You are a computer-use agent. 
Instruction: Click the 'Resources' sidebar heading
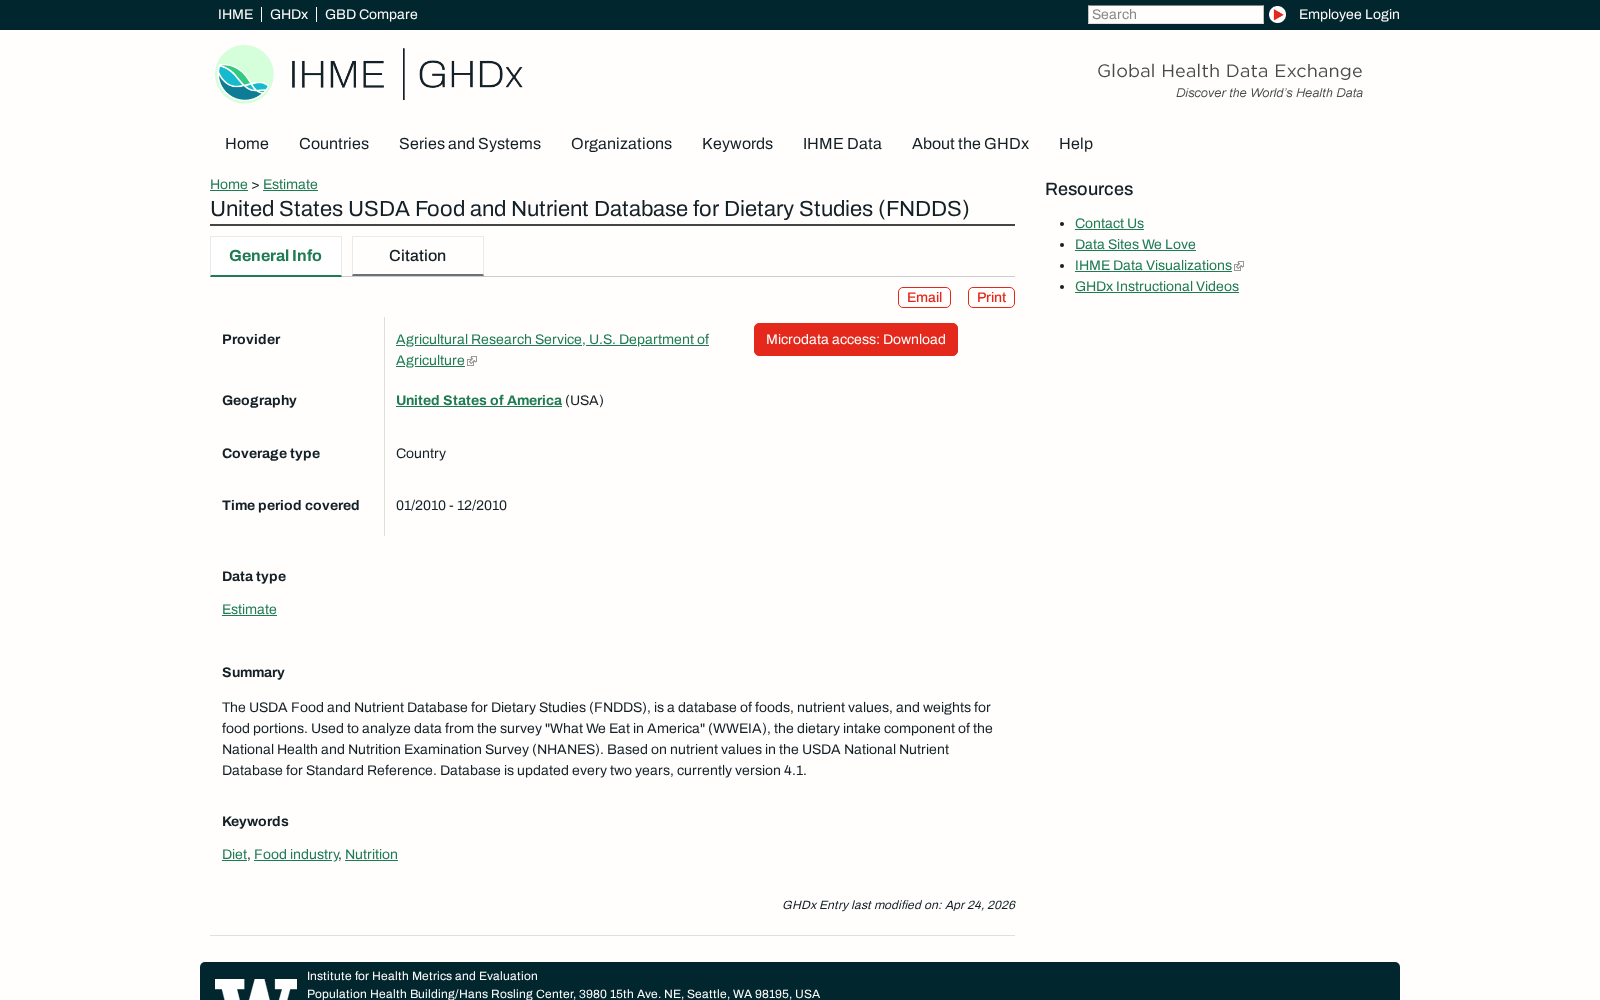[1089, 189]
